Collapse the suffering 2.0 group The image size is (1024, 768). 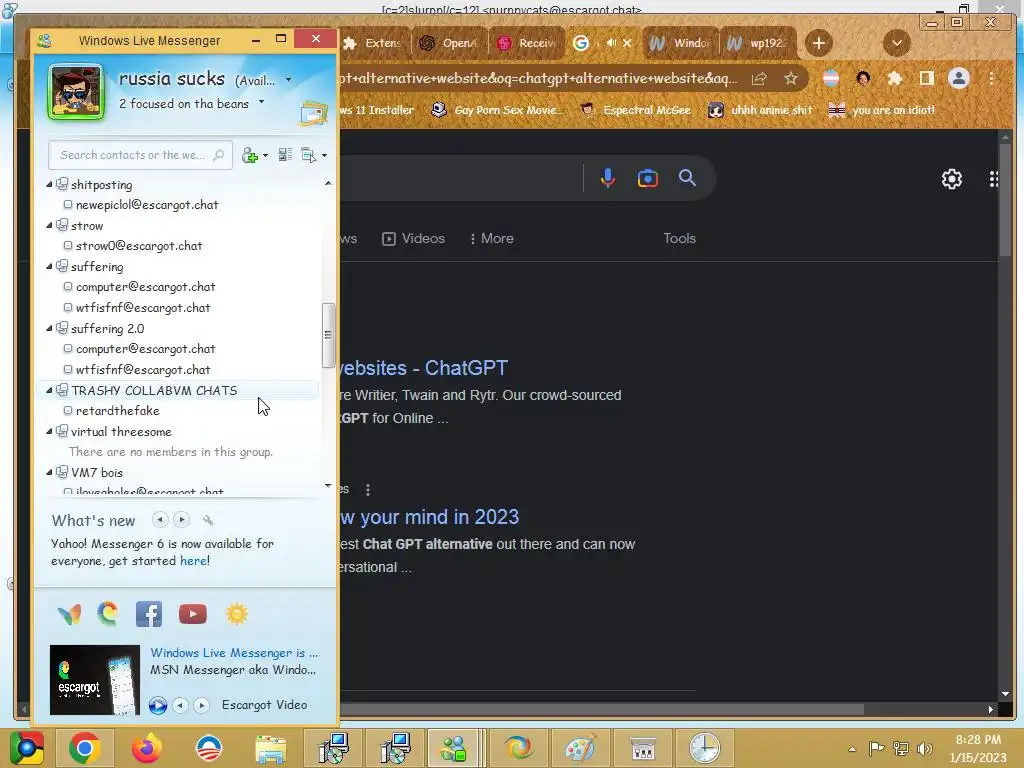coord(49,328)
